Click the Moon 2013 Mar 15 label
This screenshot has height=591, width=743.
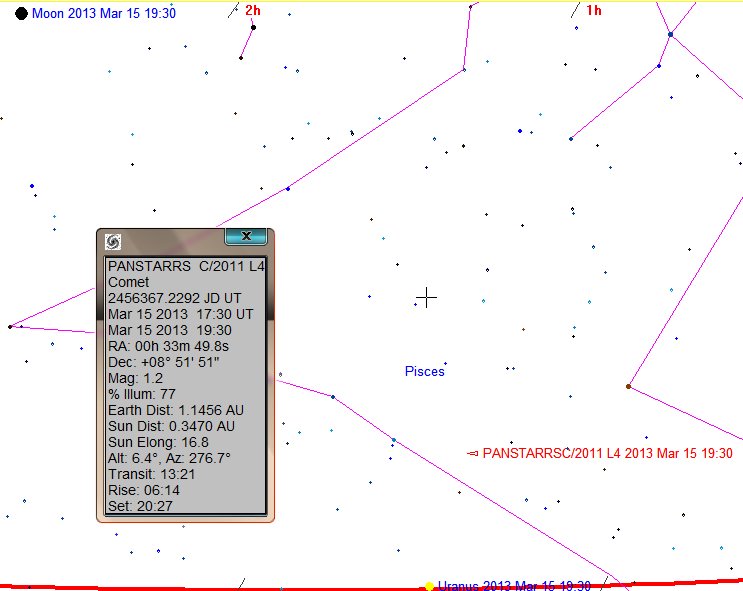(104, 13)
